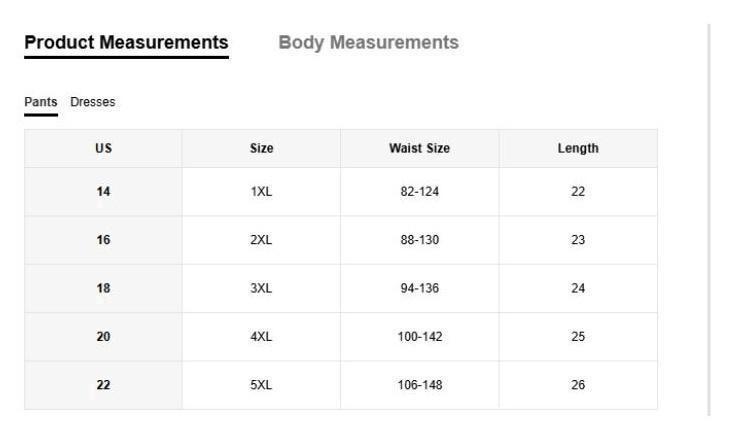Select the US 14 row cell
This screenshot has height=440, width=734.
[x=103, y=192]
